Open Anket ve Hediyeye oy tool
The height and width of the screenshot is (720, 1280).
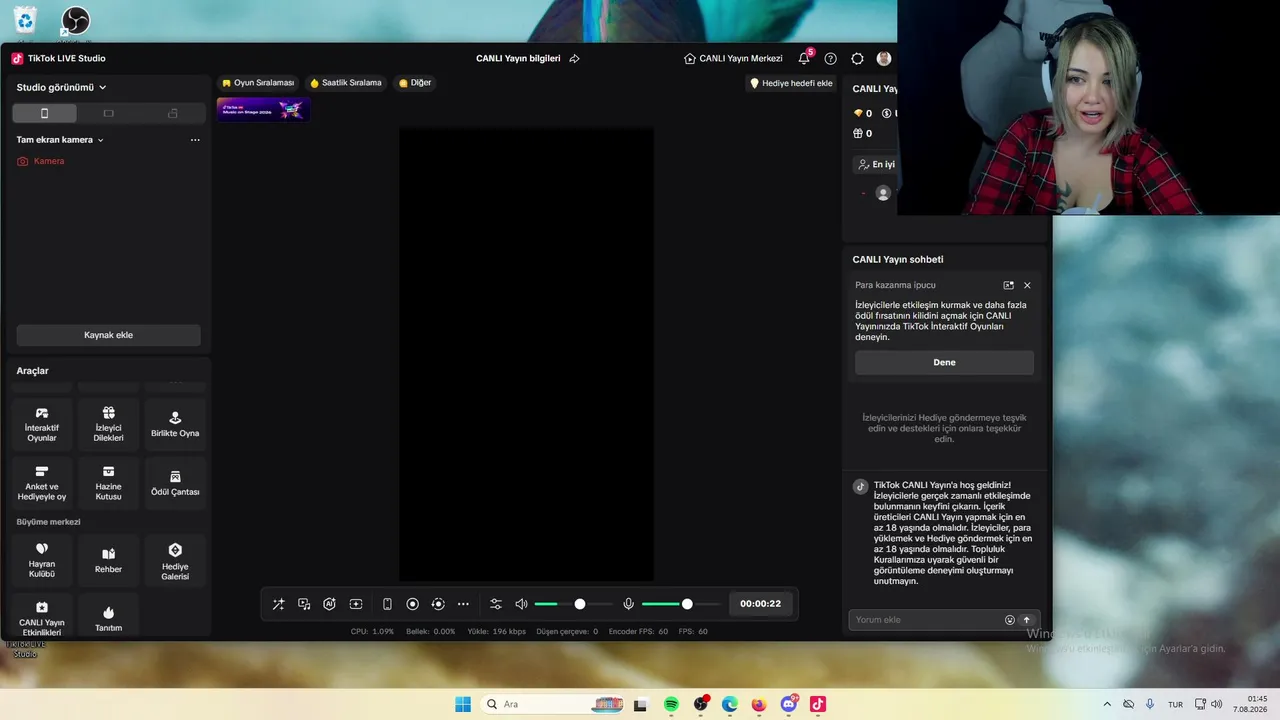click(42, 483)
